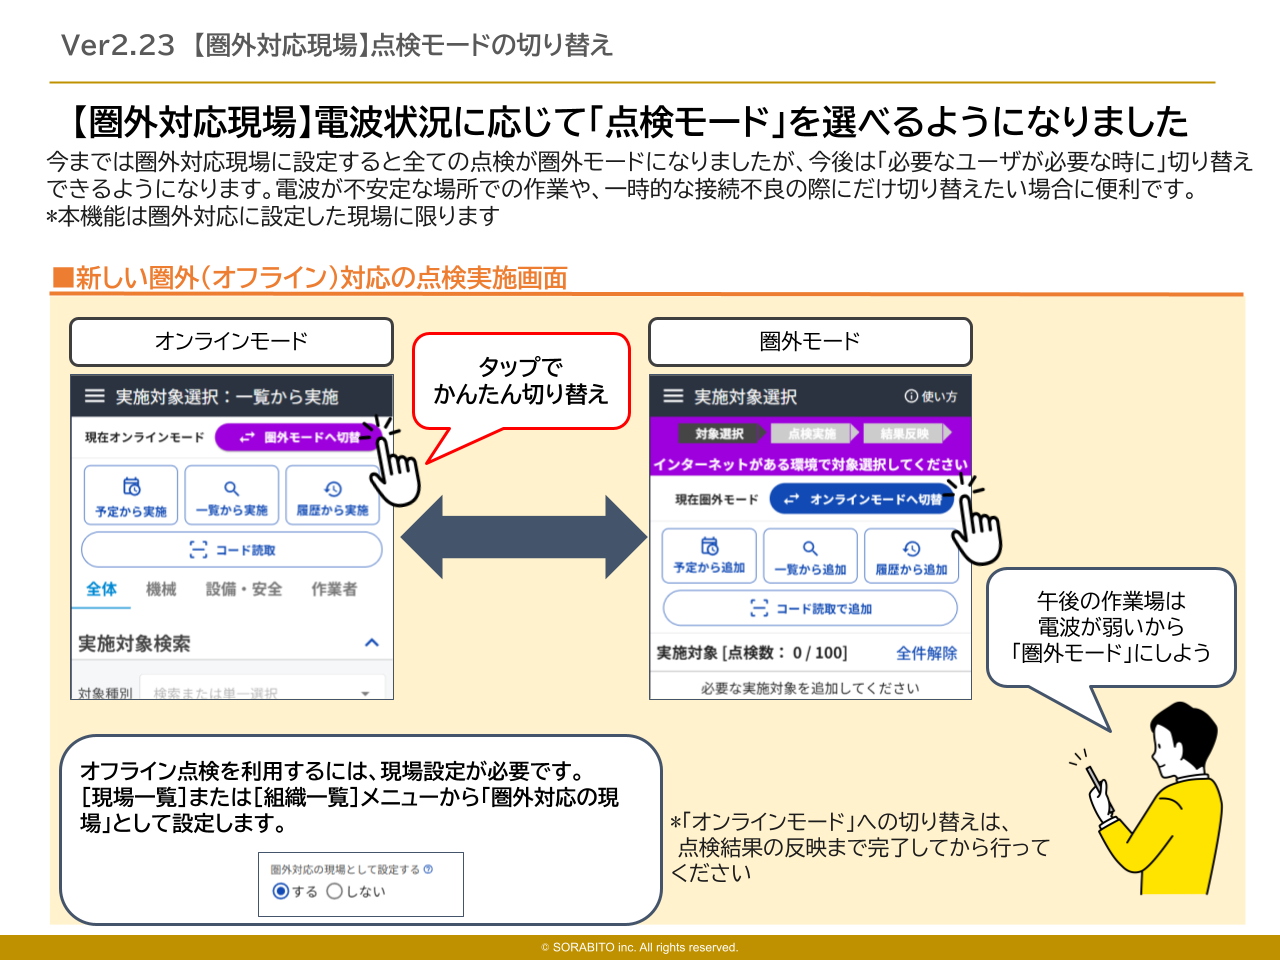
Task: Switch to the 機械 tab
Action: coord(161,589)
